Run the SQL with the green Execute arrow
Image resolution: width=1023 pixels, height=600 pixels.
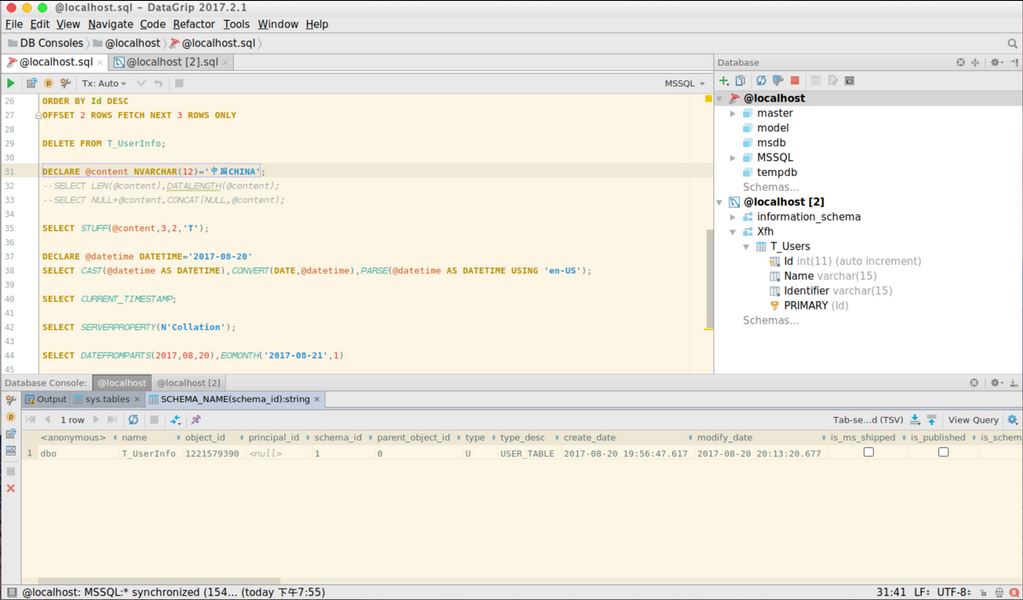tap(11, 83)
